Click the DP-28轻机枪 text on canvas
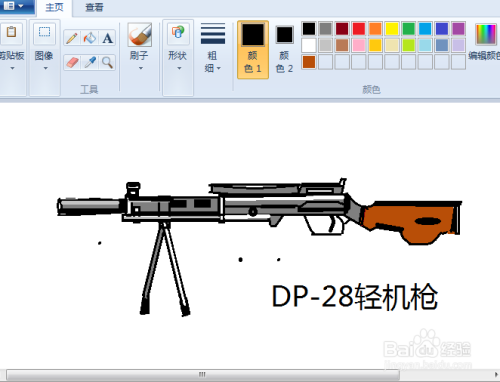The width and height of the screenshot is (500, 382). coord(355,296)
